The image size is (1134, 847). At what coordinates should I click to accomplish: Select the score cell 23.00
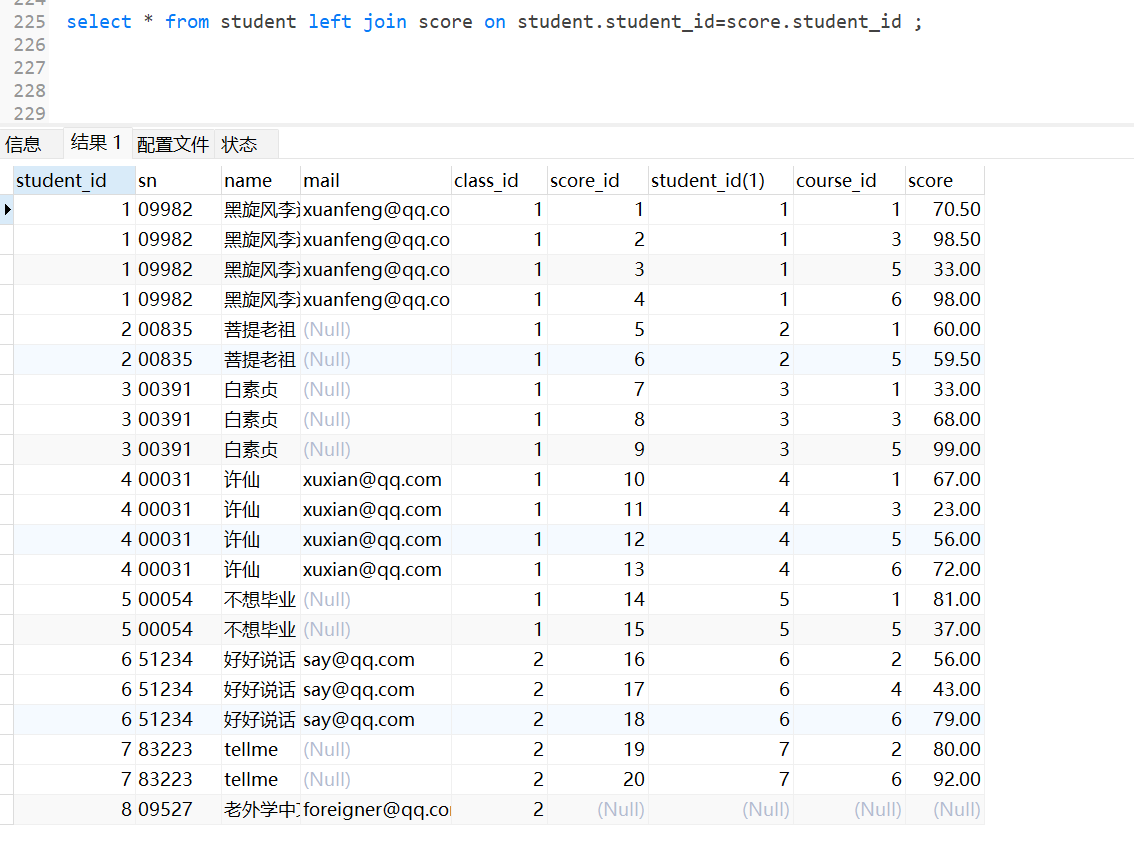click(945, 509)
